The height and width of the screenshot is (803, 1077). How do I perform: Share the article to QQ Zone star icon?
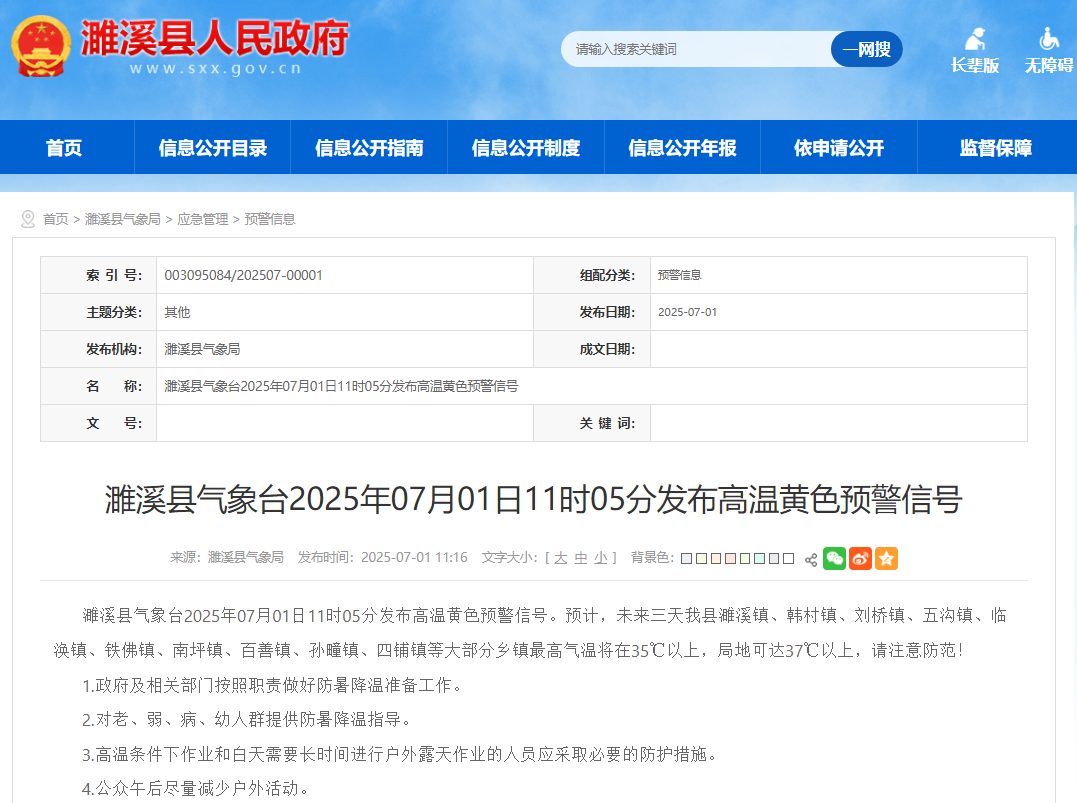tap(886, 558)
